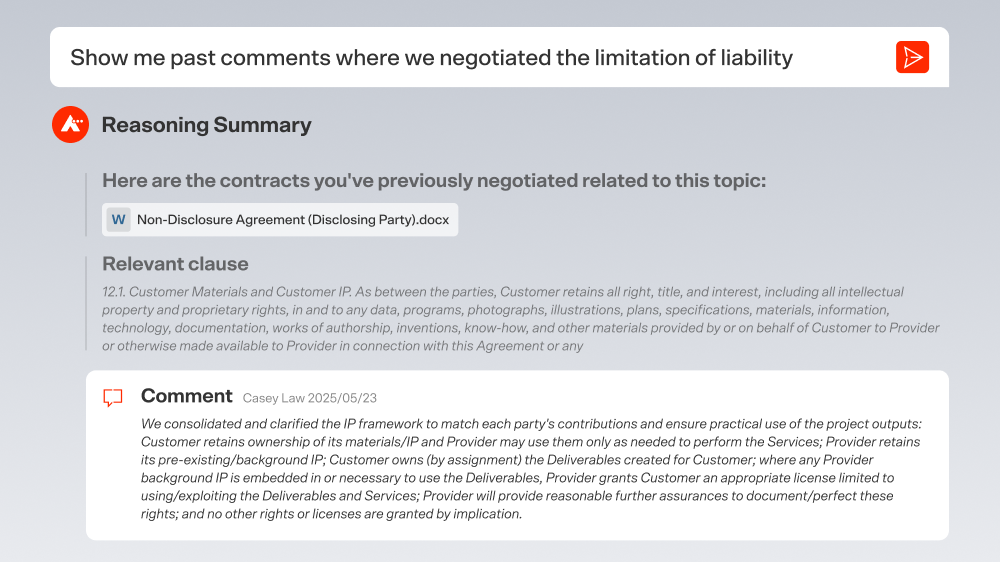The width and height of the screenshot is (1000, 562).
Task: Click 'Customer Materials and Customer IP' clause title
Action: (x=240, y=292)
